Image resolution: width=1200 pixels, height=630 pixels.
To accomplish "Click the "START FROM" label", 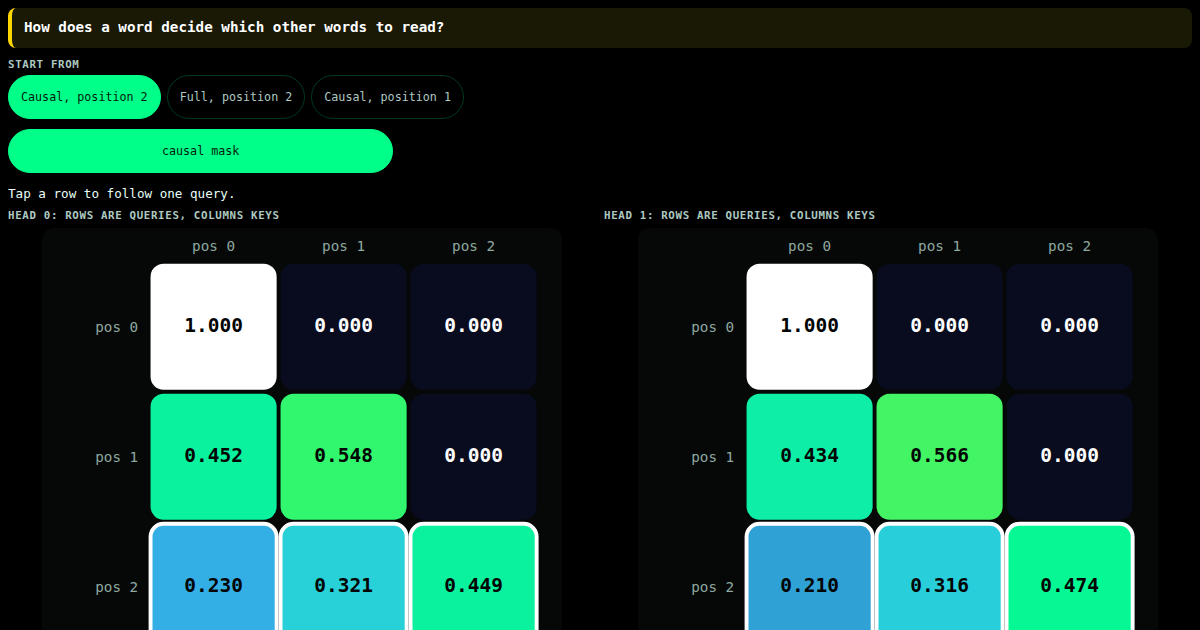I will pyautogui.click(x=44, y=64).
